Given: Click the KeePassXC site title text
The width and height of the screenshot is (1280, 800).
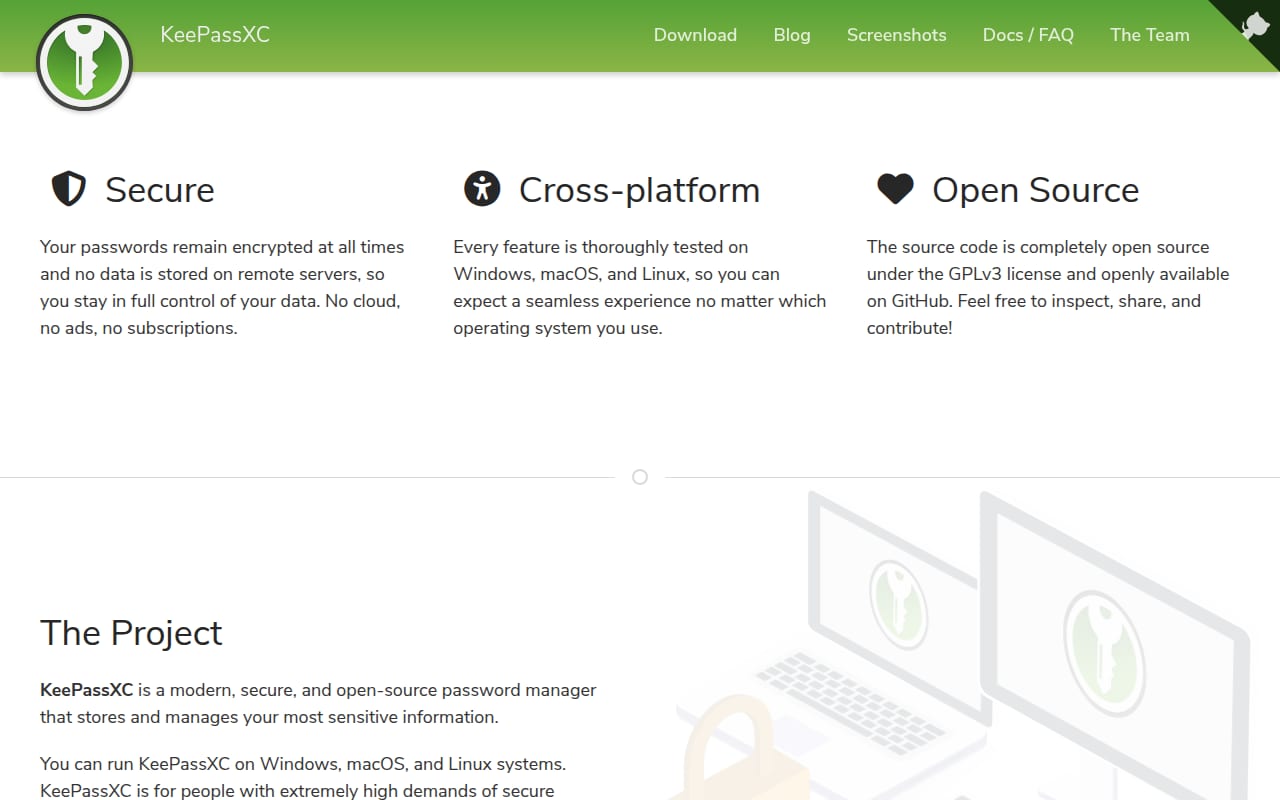Looking at the screenshot, I should click(215, 35).
